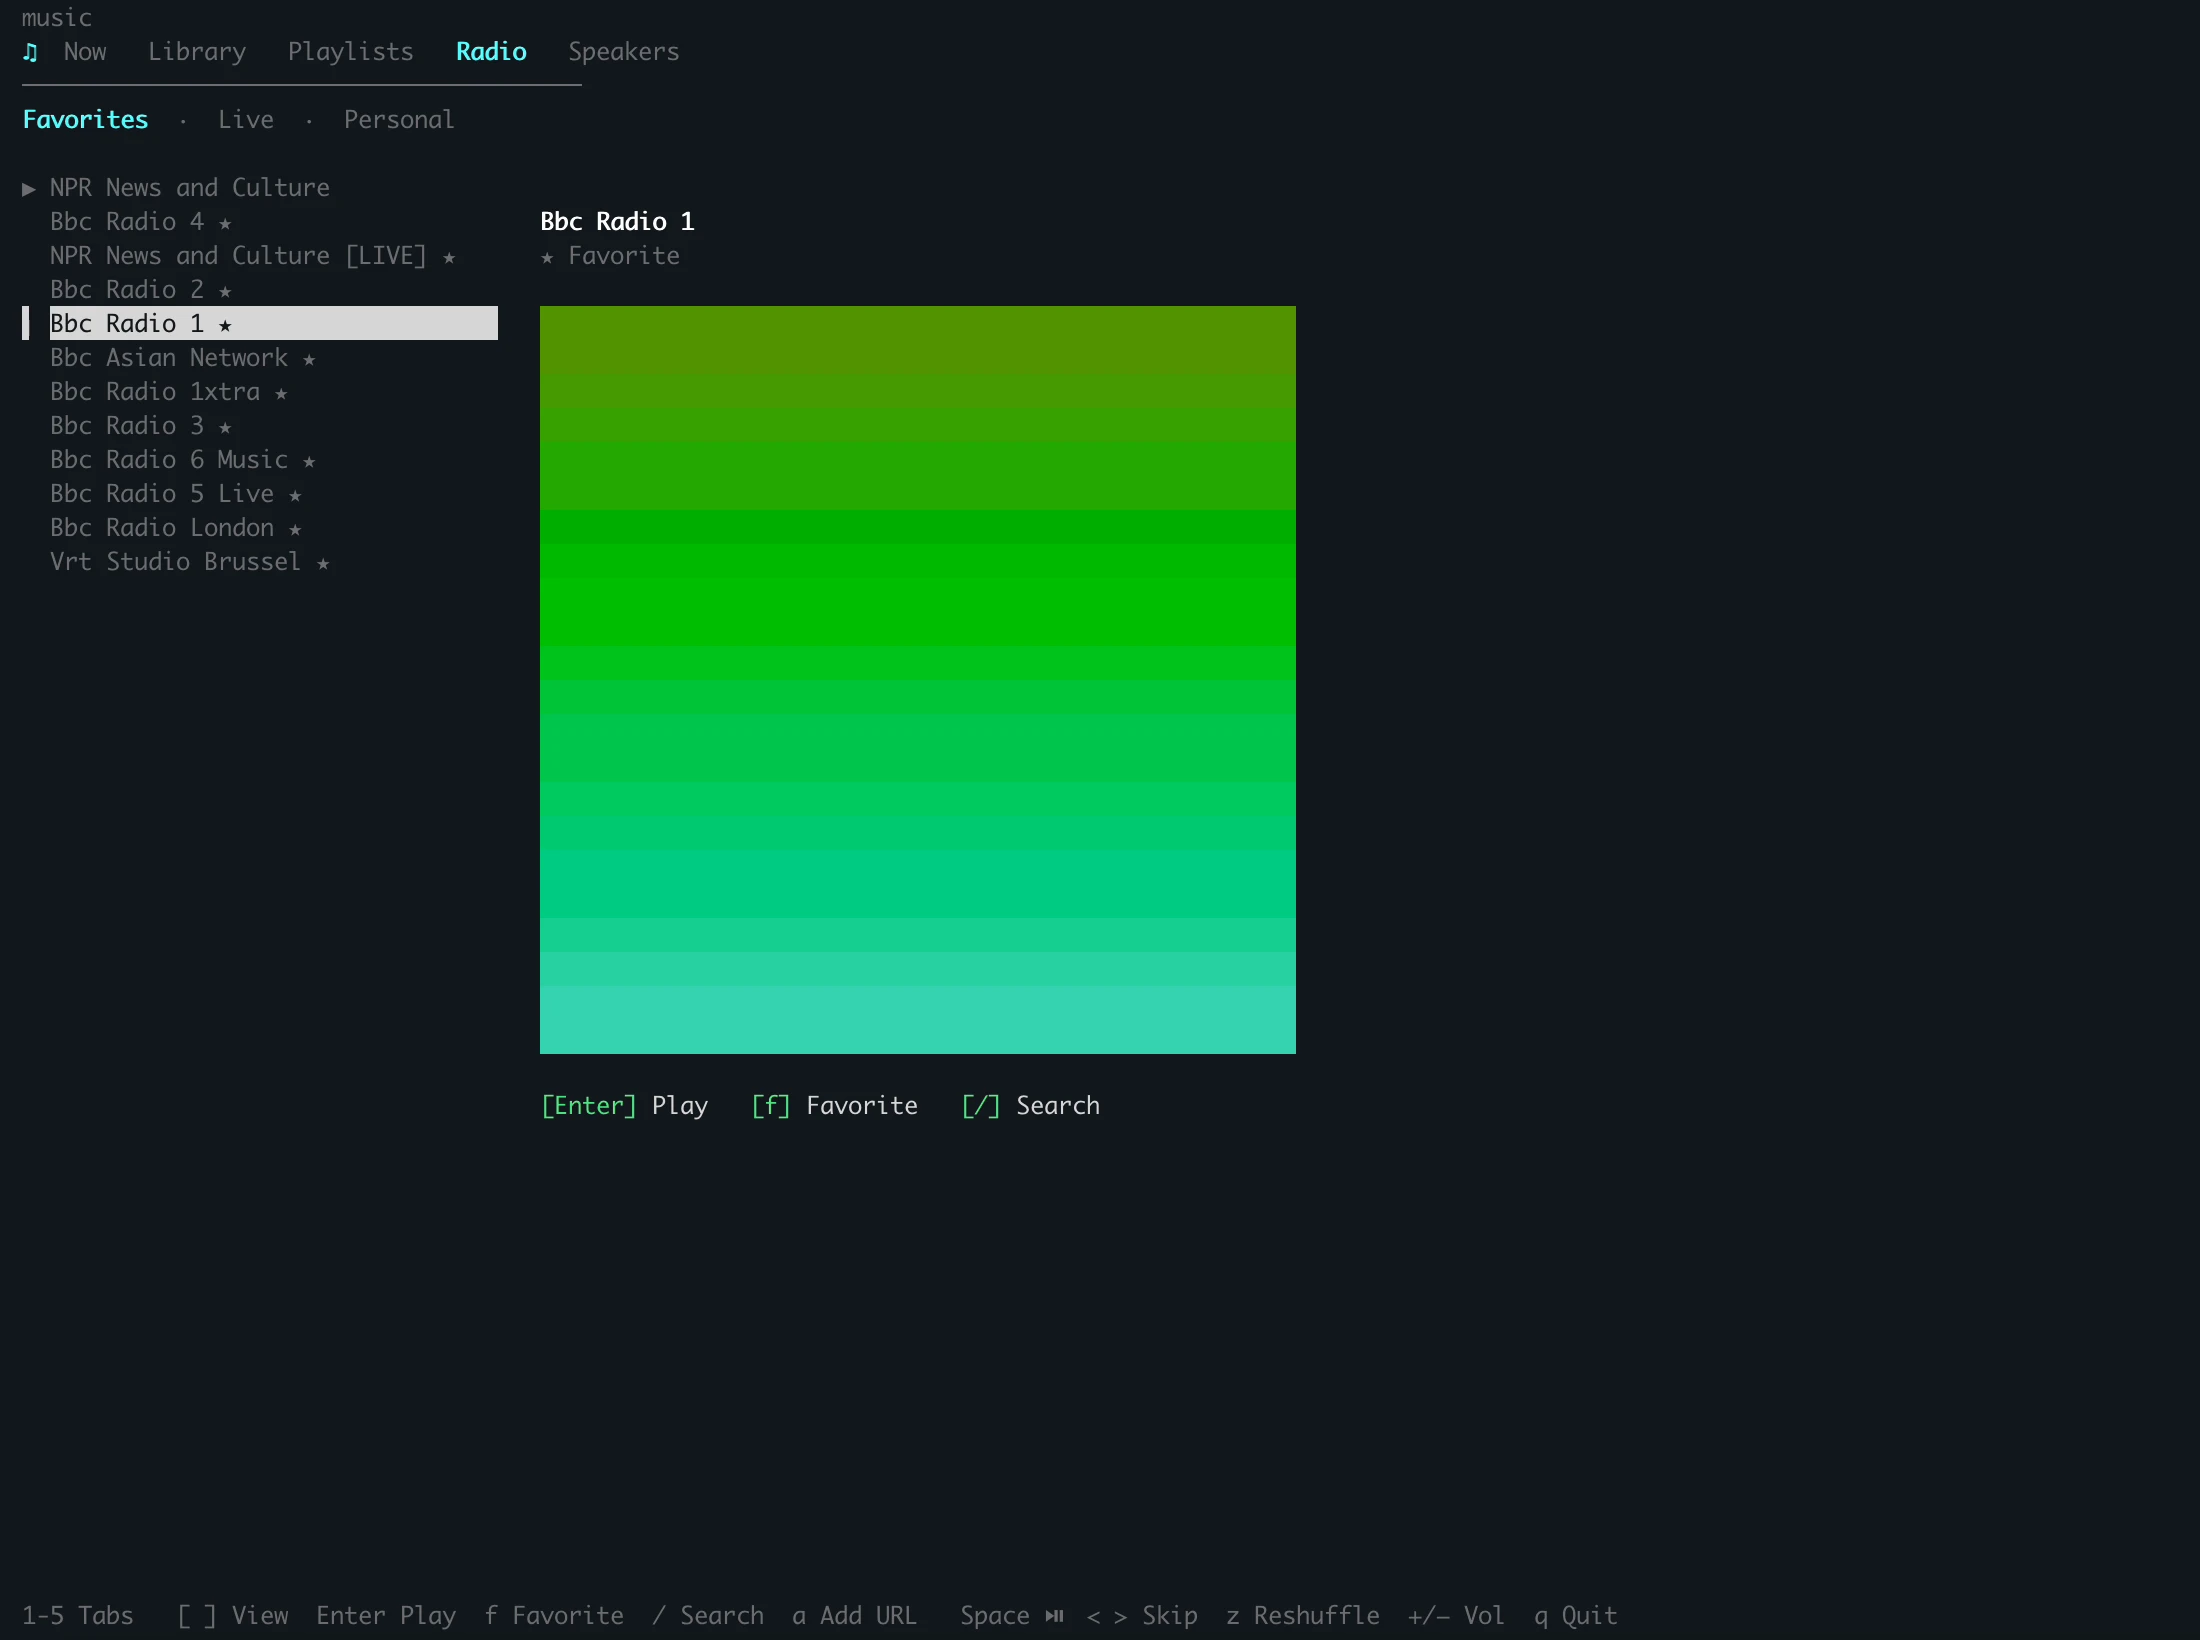Click the '+/- Vol' footer hint

[1456, 1616]
